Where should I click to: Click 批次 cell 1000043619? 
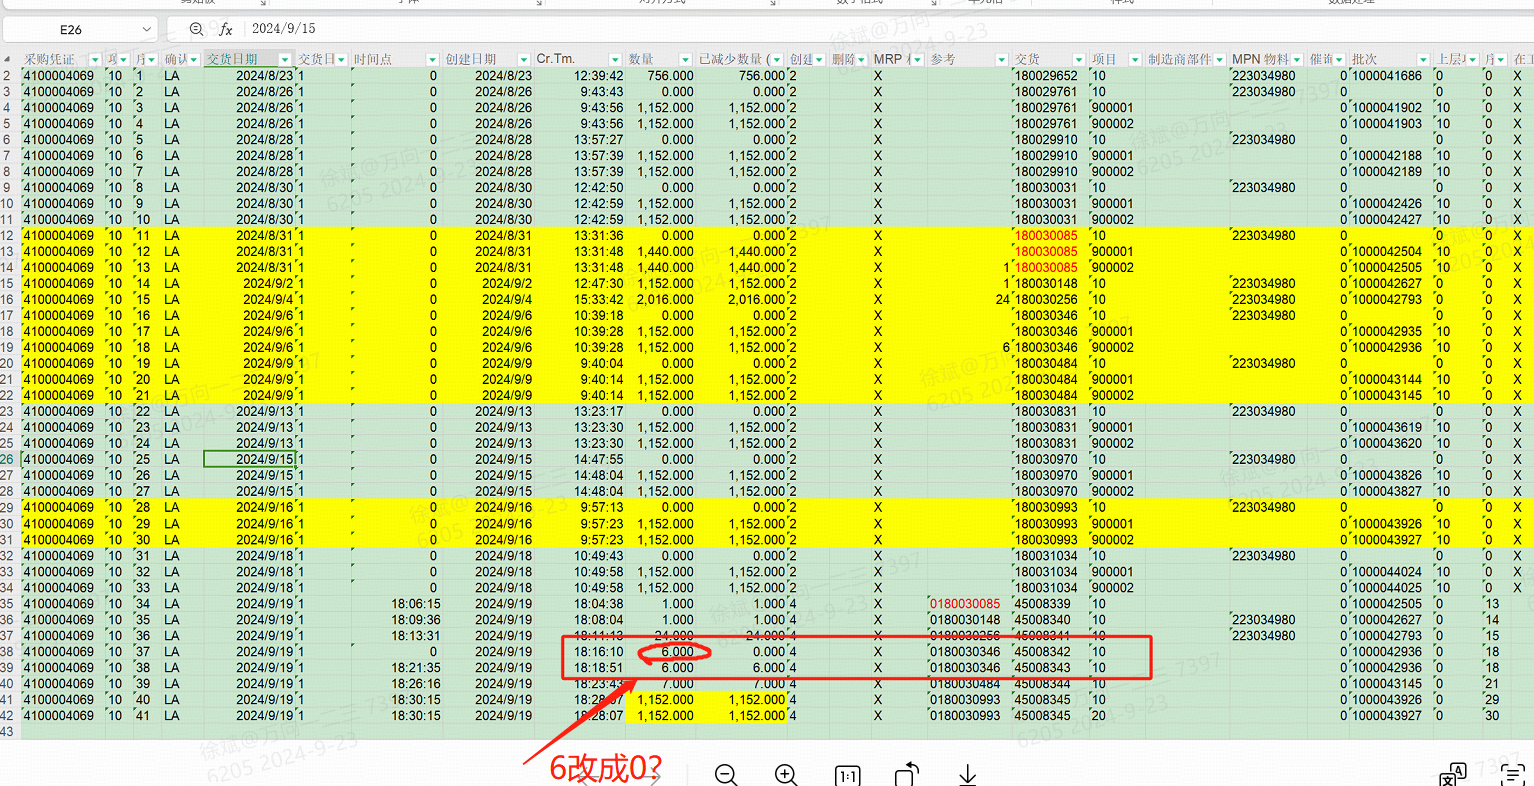(x=1391, y=428)
